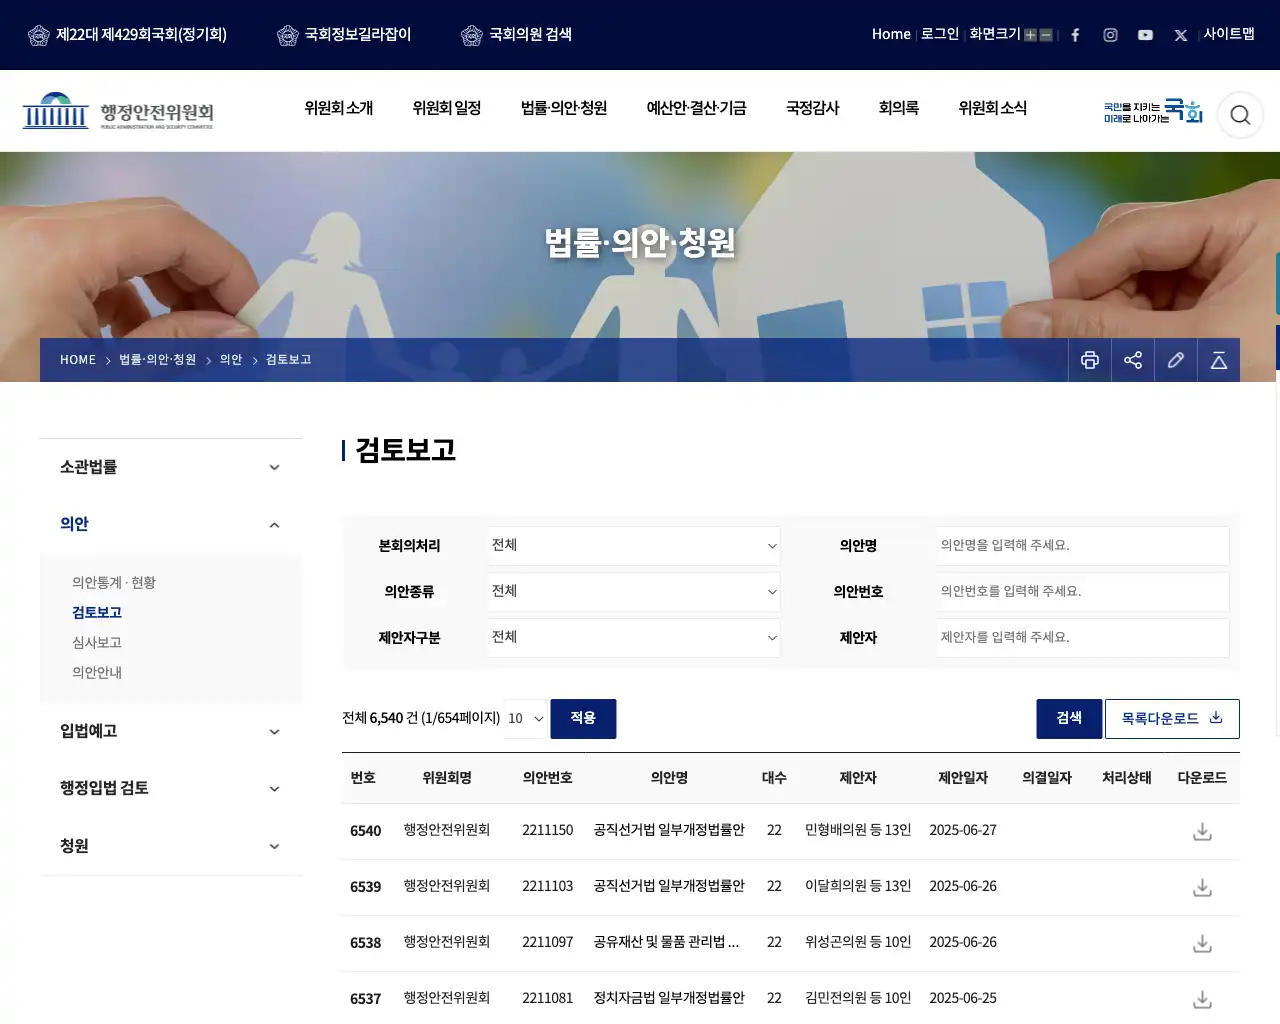Screen dimensions: 1280x1024
Task: Download file for bill 2211103
Action: (1203, 888)
